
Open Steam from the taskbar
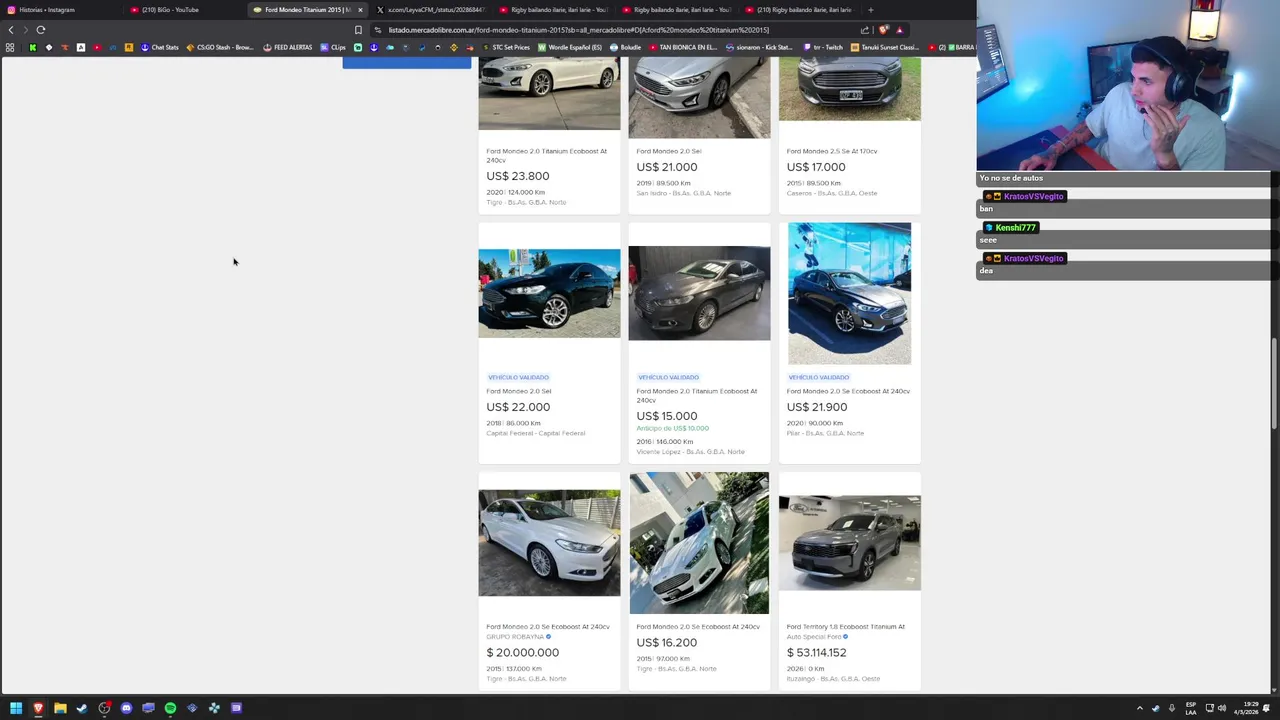tap(82, 708)
